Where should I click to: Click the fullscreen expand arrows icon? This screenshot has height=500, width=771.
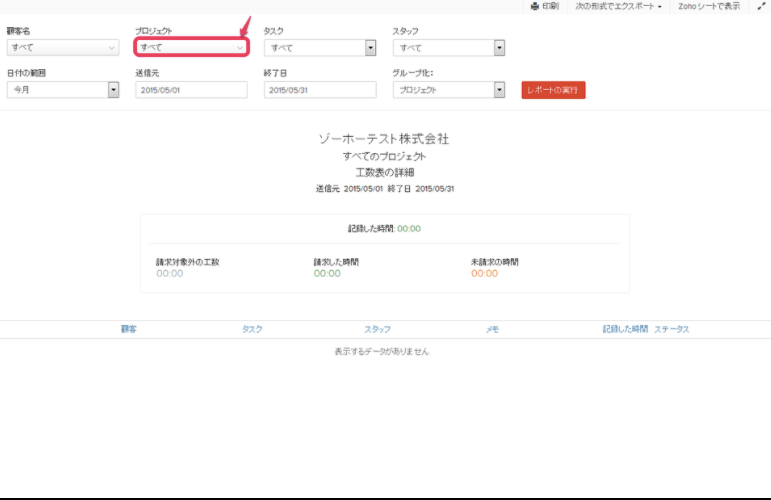point(761,6)
